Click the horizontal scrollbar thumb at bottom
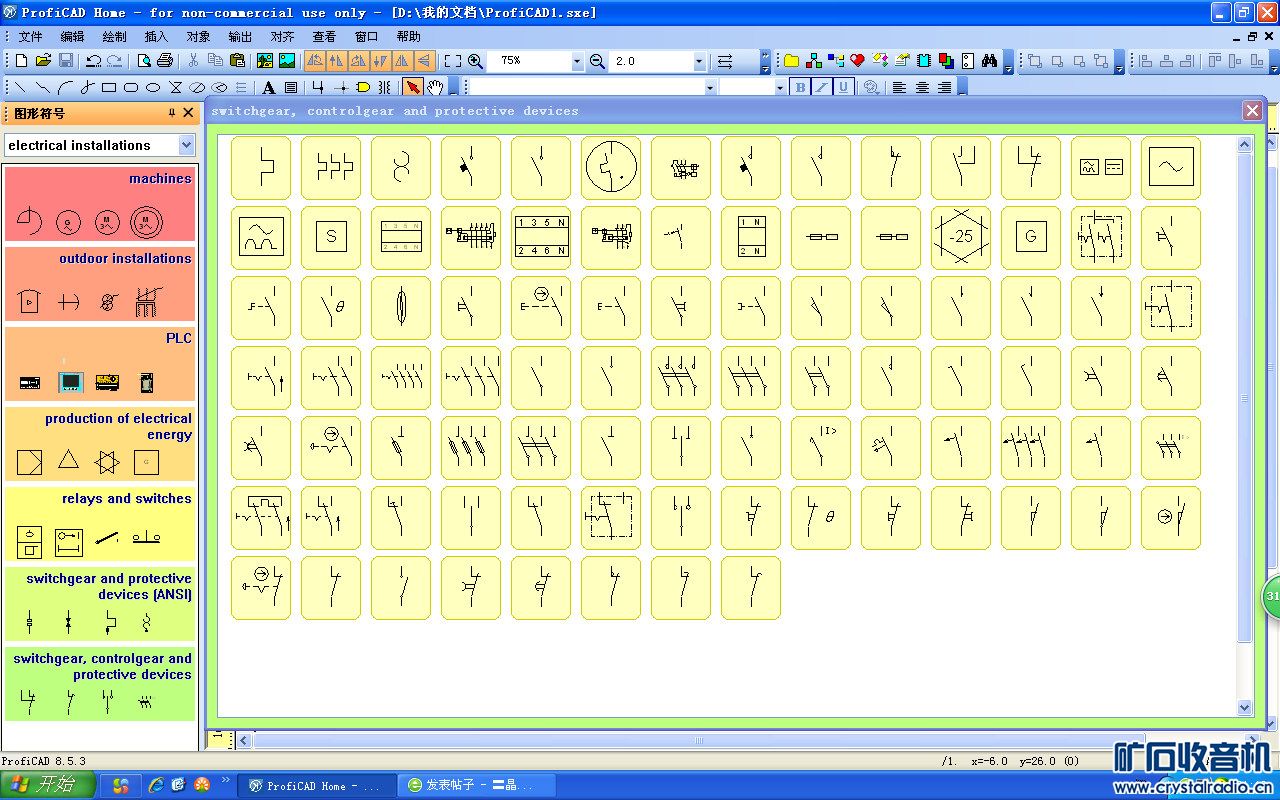Image resolution: width=1280 pixels, height=800 pixels. pyautogui.click(x=699, y=741)
